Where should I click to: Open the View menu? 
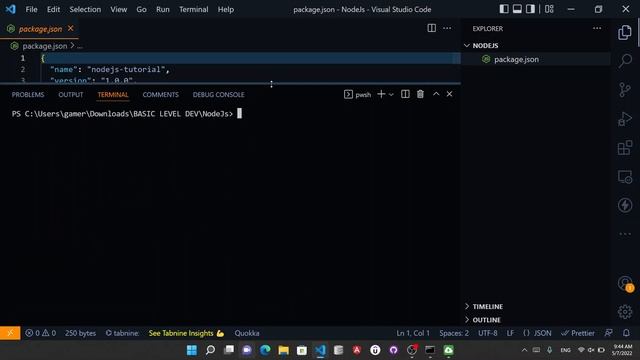pos(118,9)
